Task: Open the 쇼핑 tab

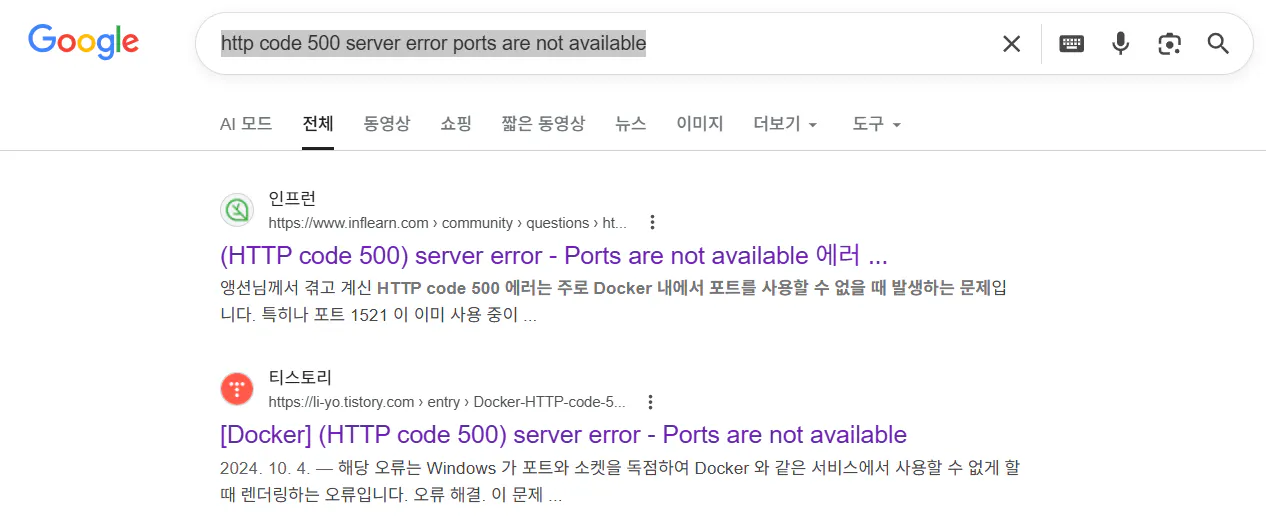Action: pos(456,124)
